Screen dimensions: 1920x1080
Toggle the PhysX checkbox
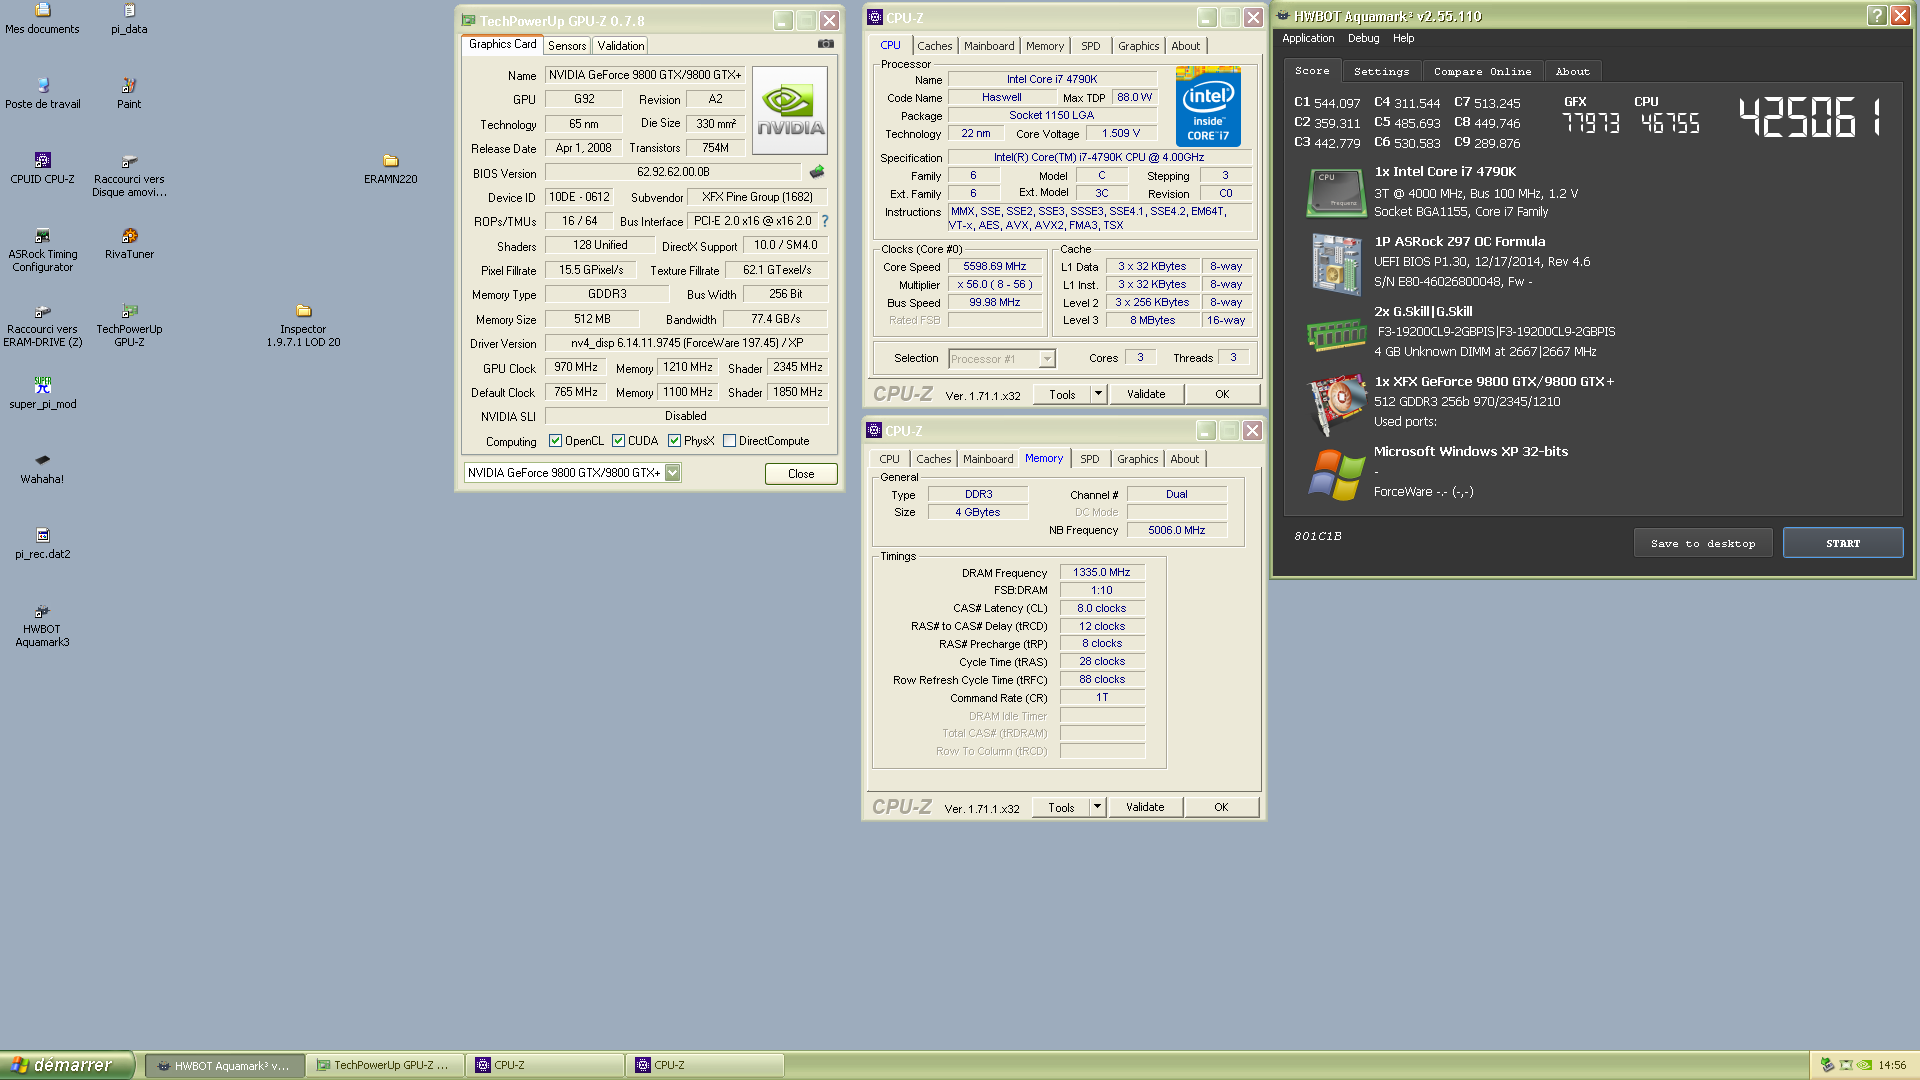pyautogui.click(x=674, y=441)
